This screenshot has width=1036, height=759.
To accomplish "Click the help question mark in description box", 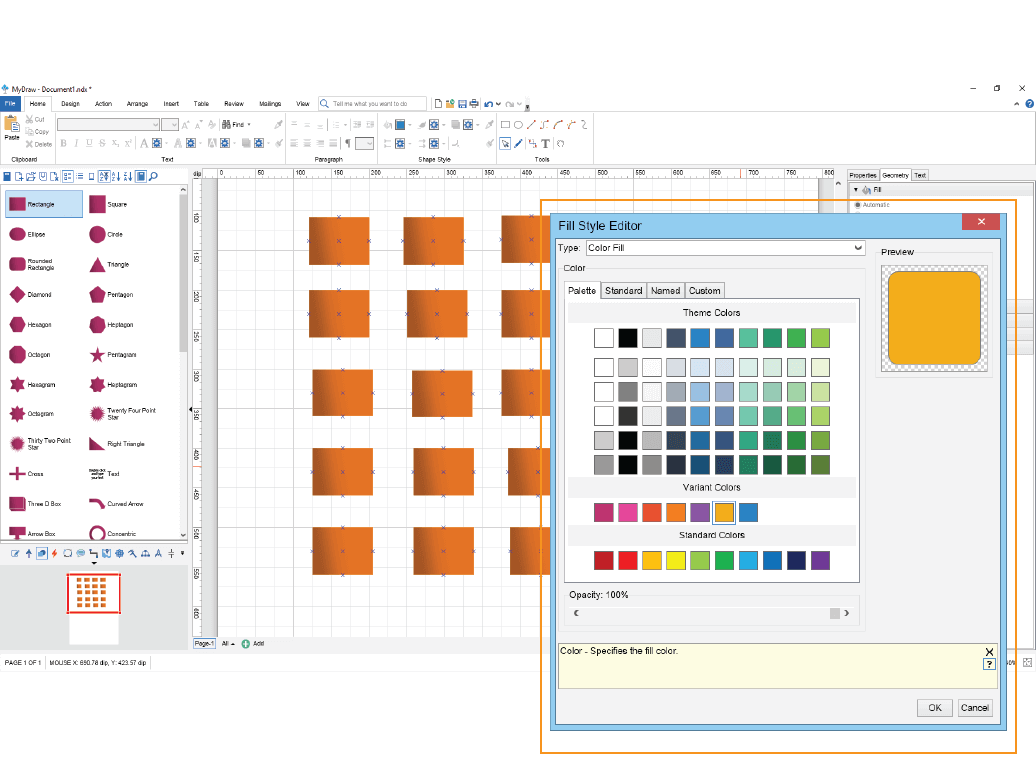I will coord(989,664).
